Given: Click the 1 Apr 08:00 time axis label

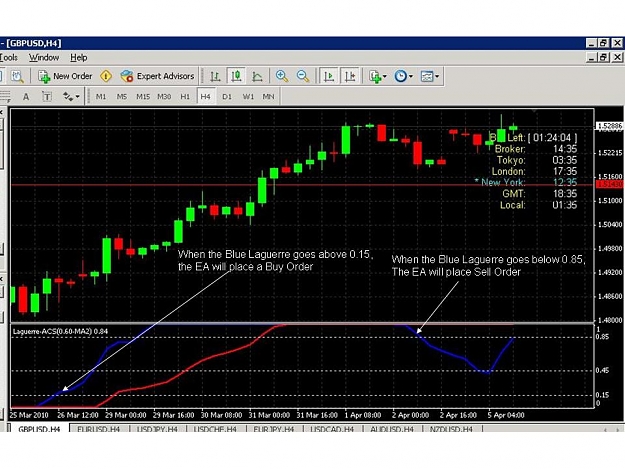Looking at the screenshot, I should 363,415.
